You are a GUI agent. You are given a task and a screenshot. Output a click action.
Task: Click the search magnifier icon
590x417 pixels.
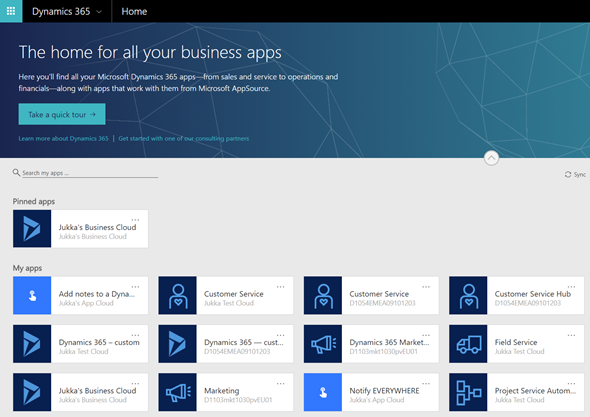16,172
